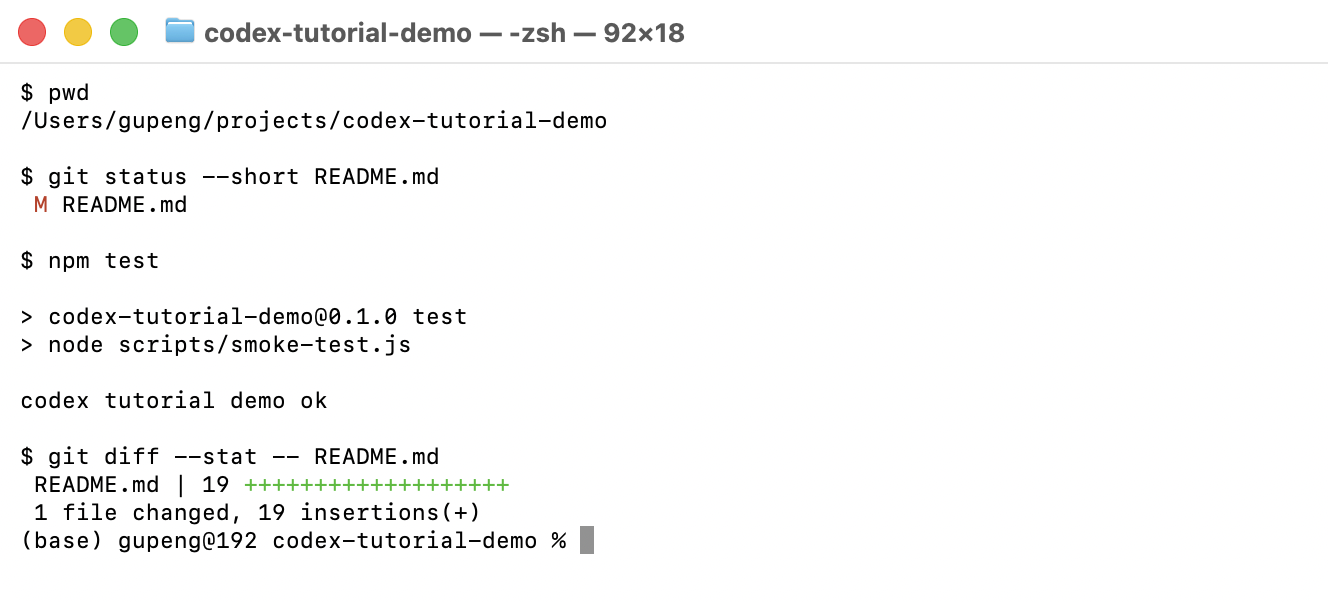Click the blue folder proxy icon in title bar

pyautogui.click(x=180, y=31)
